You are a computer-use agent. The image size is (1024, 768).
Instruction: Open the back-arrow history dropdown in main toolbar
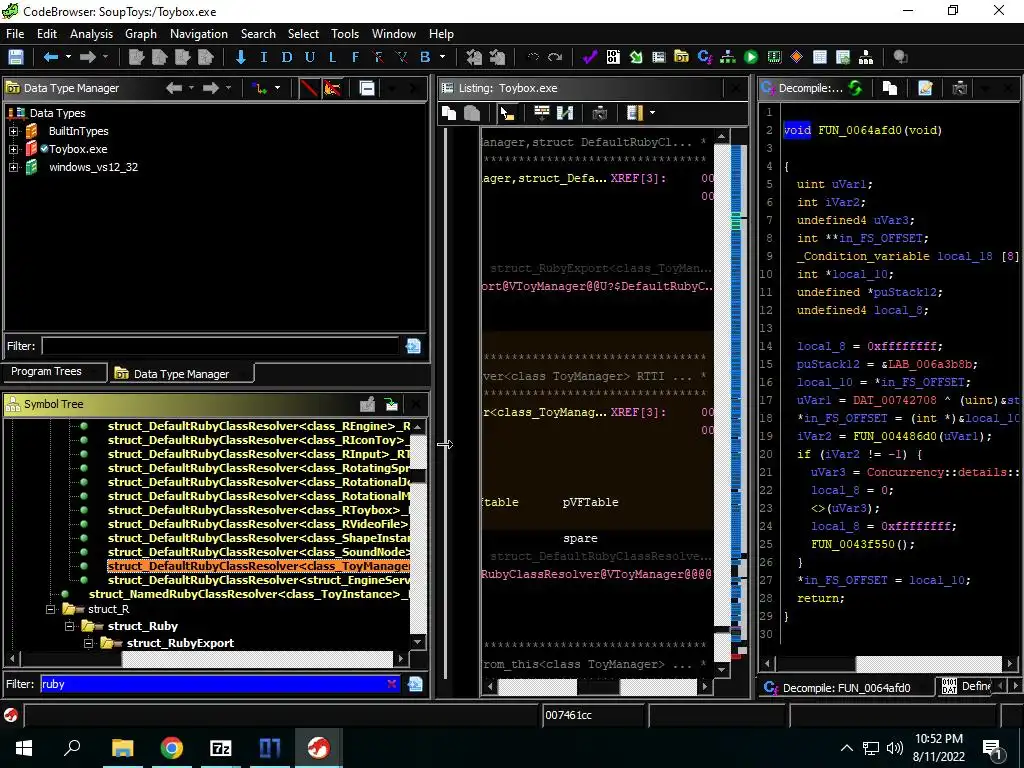68,57
